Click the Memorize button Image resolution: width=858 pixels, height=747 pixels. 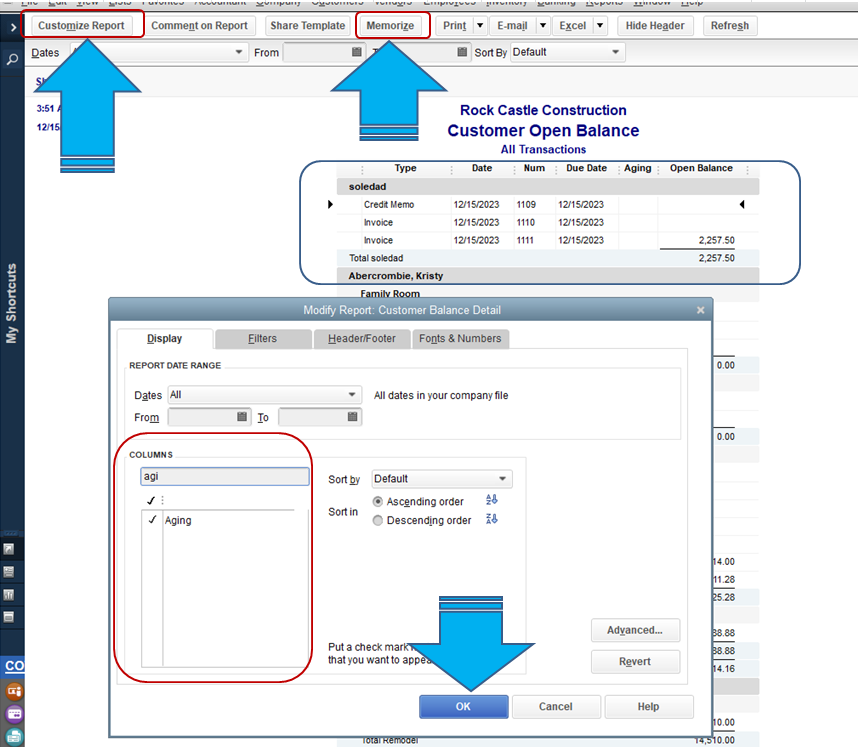click(x=390, y=25)
